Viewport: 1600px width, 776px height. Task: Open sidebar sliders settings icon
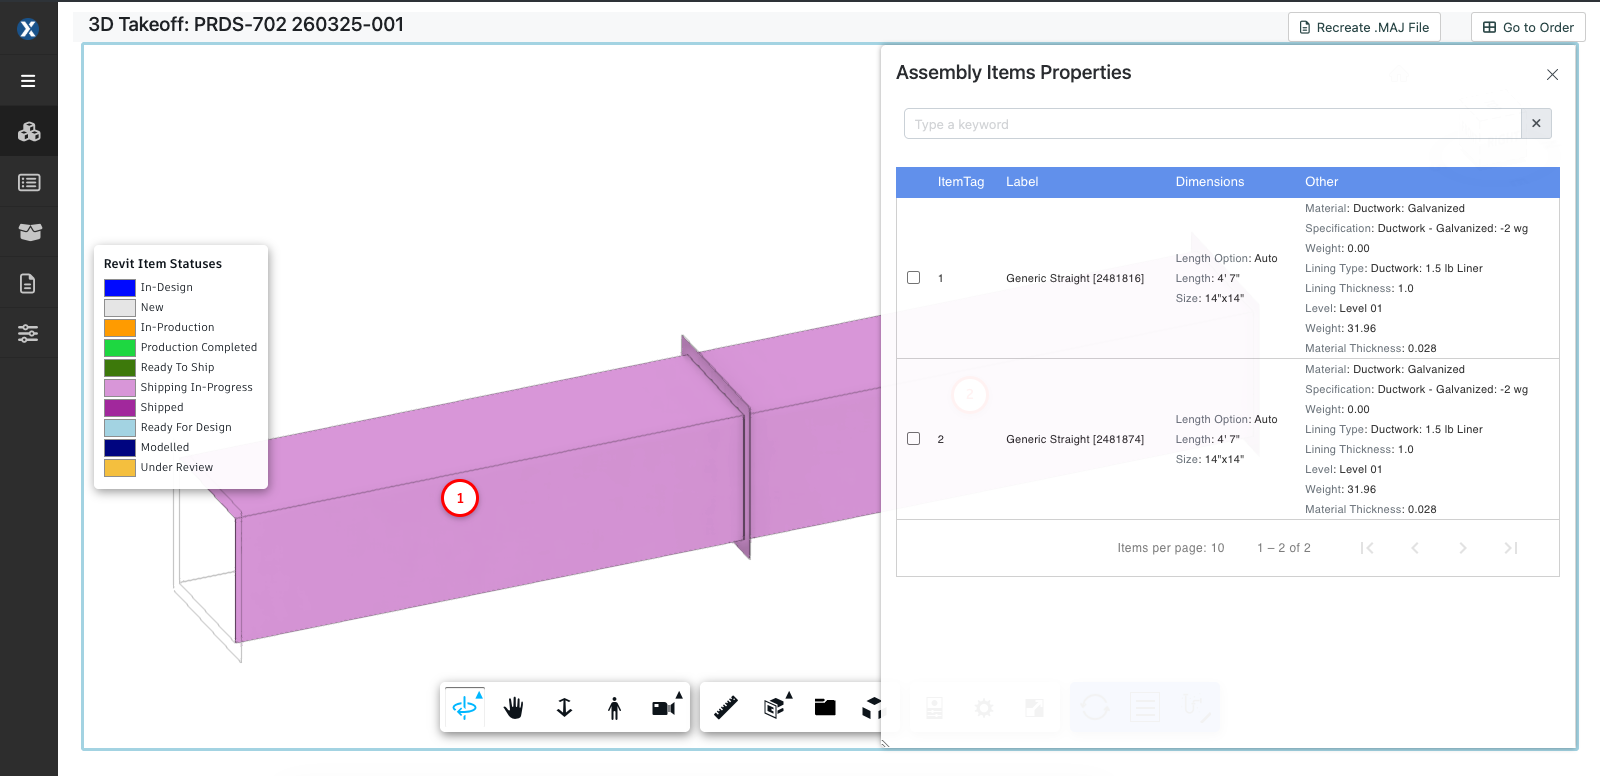pos(29,334)
